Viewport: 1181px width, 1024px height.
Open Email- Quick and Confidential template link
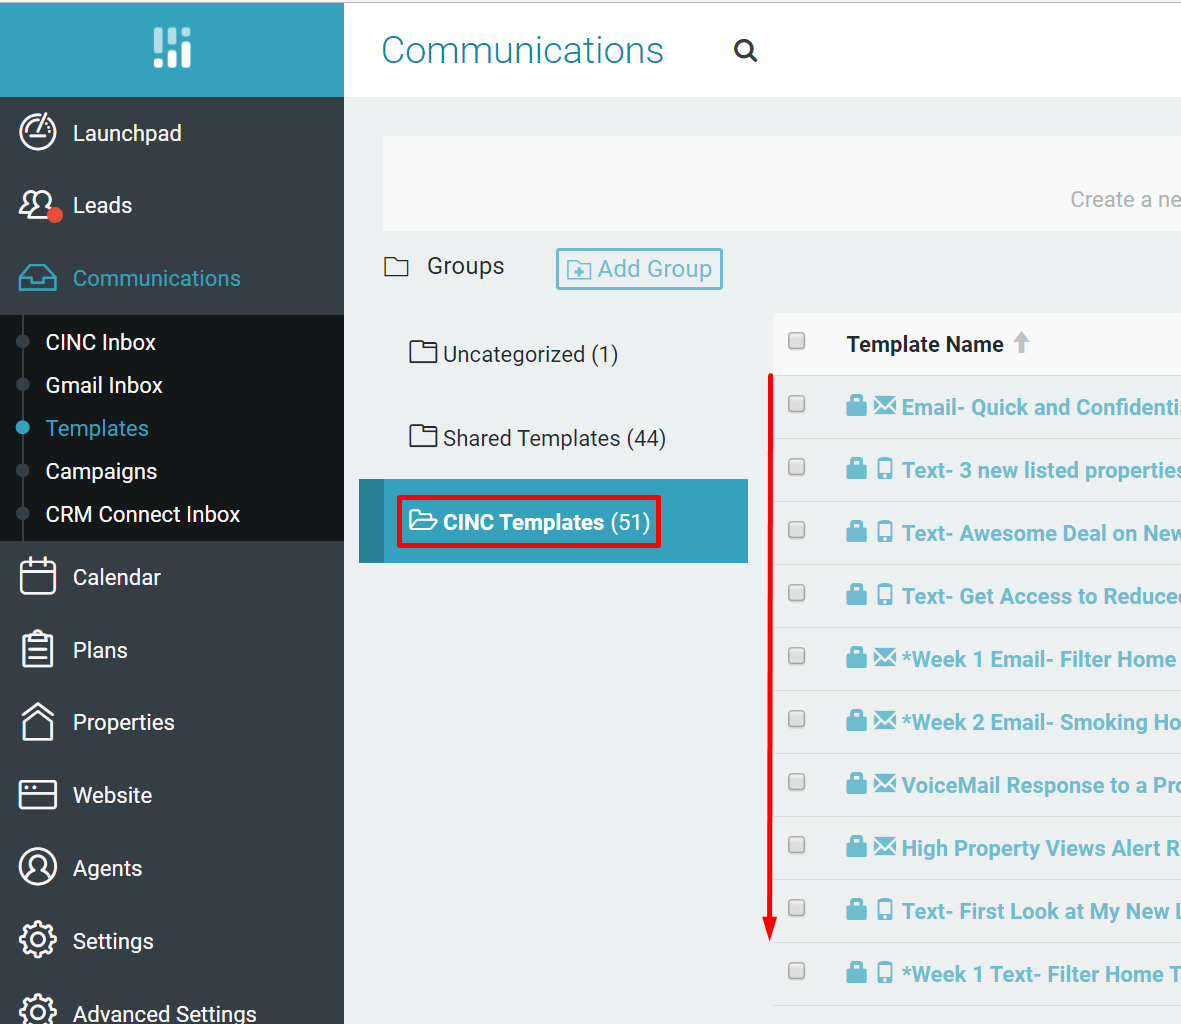click(x=1041, y=407)
